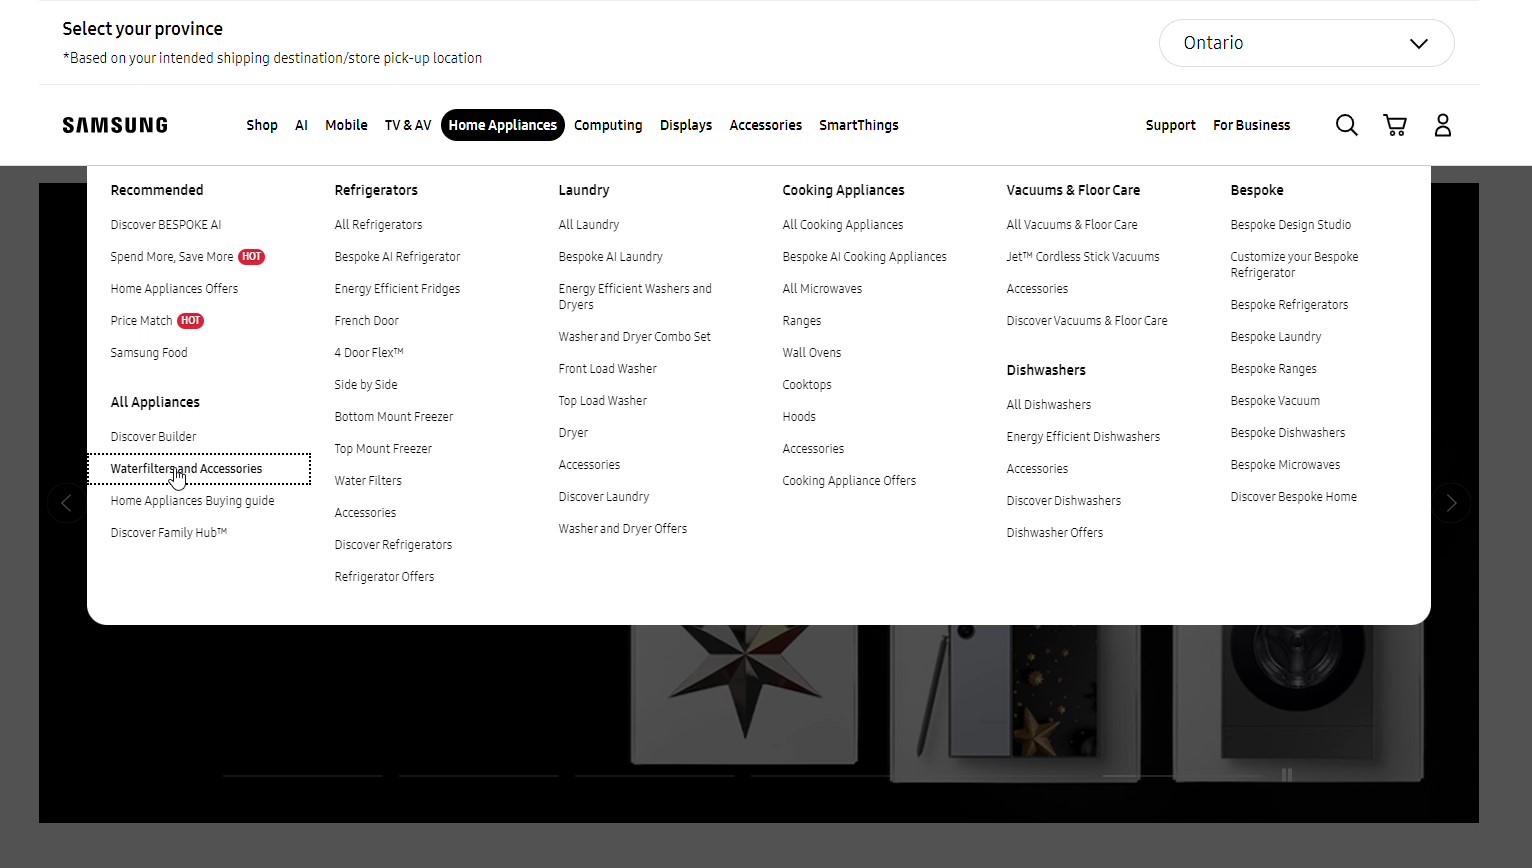Click the Samsung logo
This screenshot has width=1532, height=868.
(115, 125)
